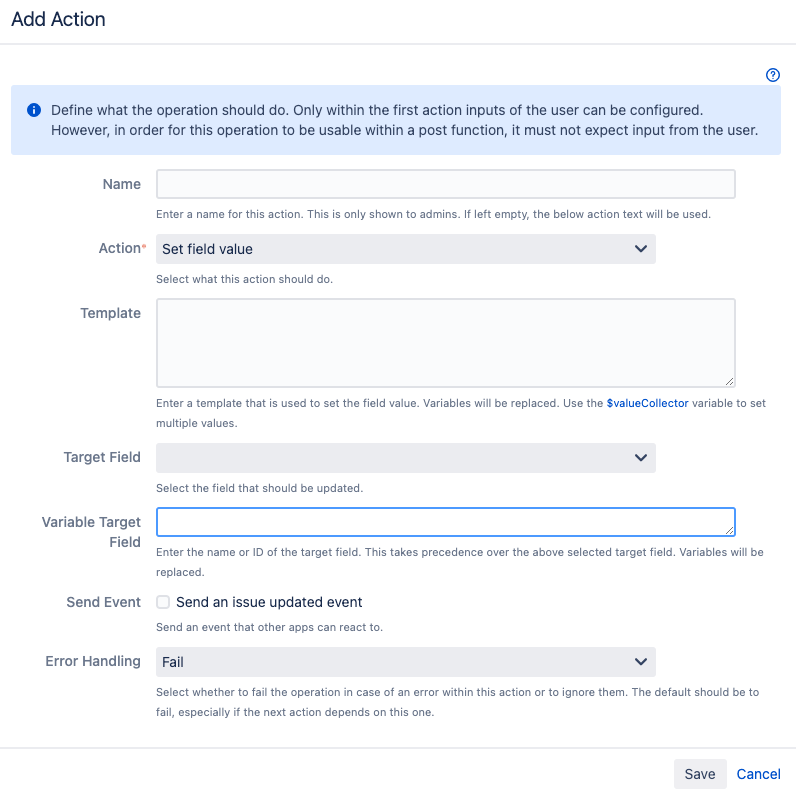Click the info icon in blue banner

pos(34,110)
